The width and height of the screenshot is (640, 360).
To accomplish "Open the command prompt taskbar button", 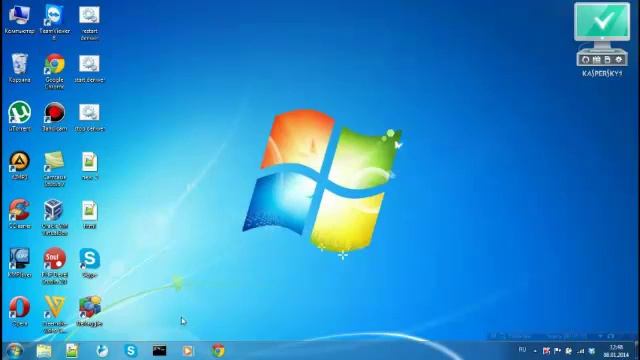I will click(160, 351).
